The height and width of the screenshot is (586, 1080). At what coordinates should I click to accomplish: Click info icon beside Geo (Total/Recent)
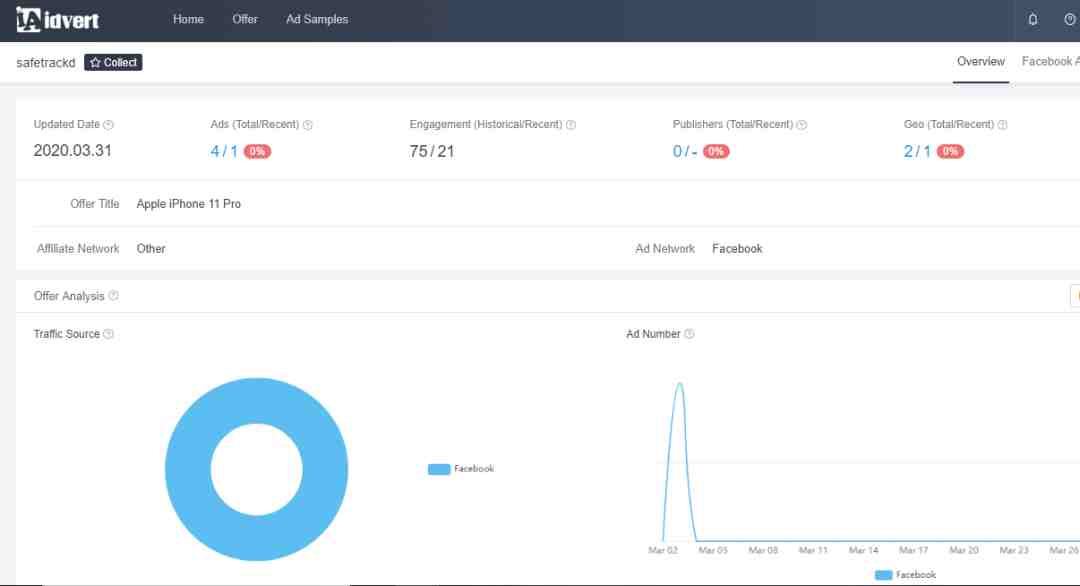pos(1003,125)
